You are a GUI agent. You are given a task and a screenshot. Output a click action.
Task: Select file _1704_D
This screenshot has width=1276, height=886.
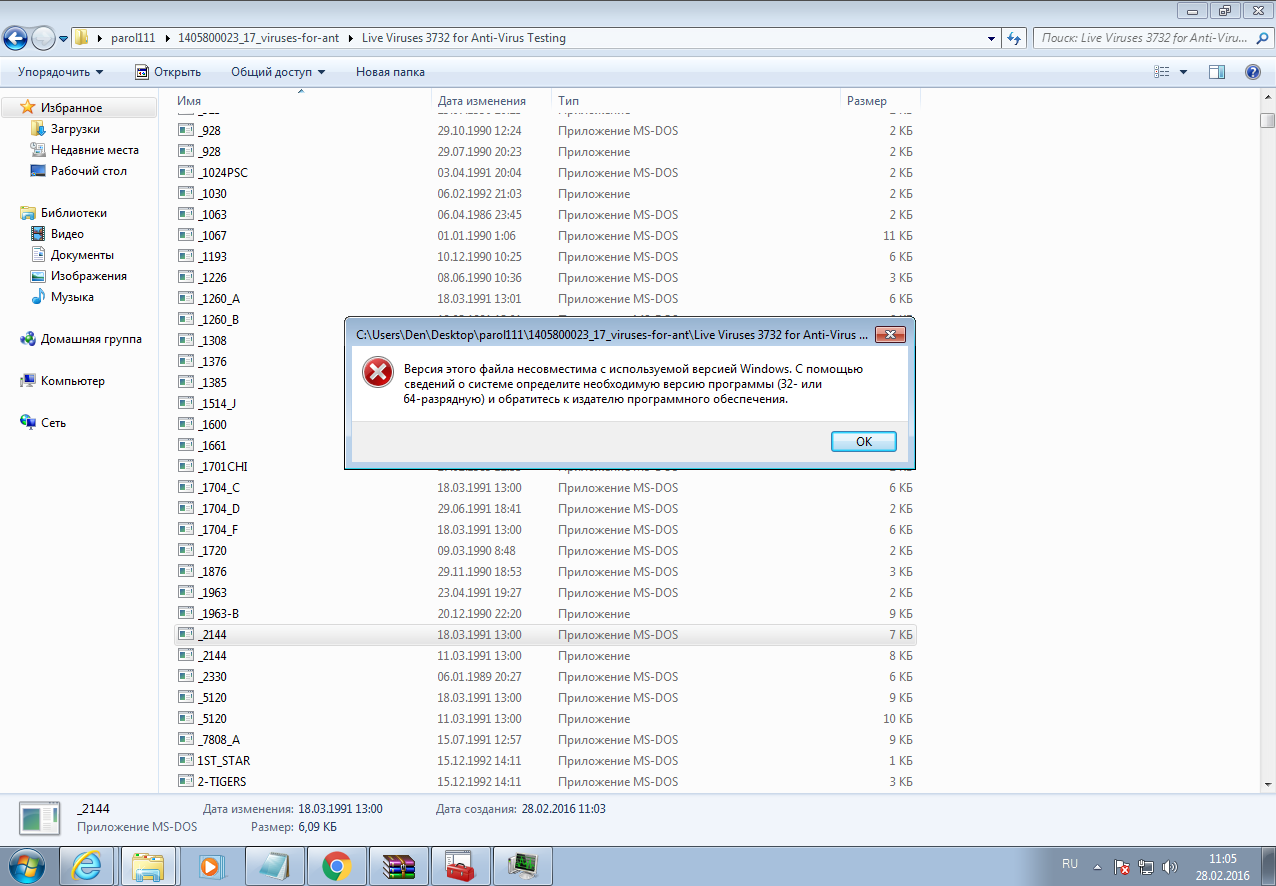(x=219, y=509)
